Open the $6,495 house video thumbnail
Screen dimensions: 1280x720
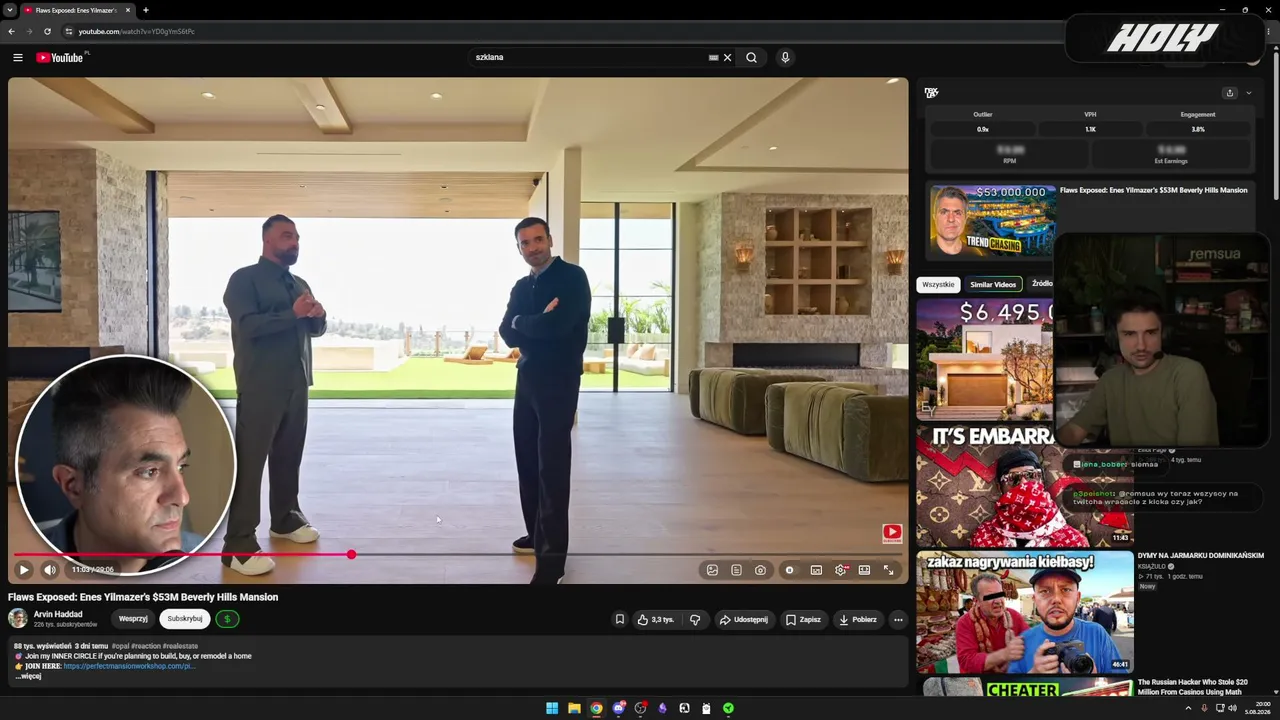(x=985, y=360)
